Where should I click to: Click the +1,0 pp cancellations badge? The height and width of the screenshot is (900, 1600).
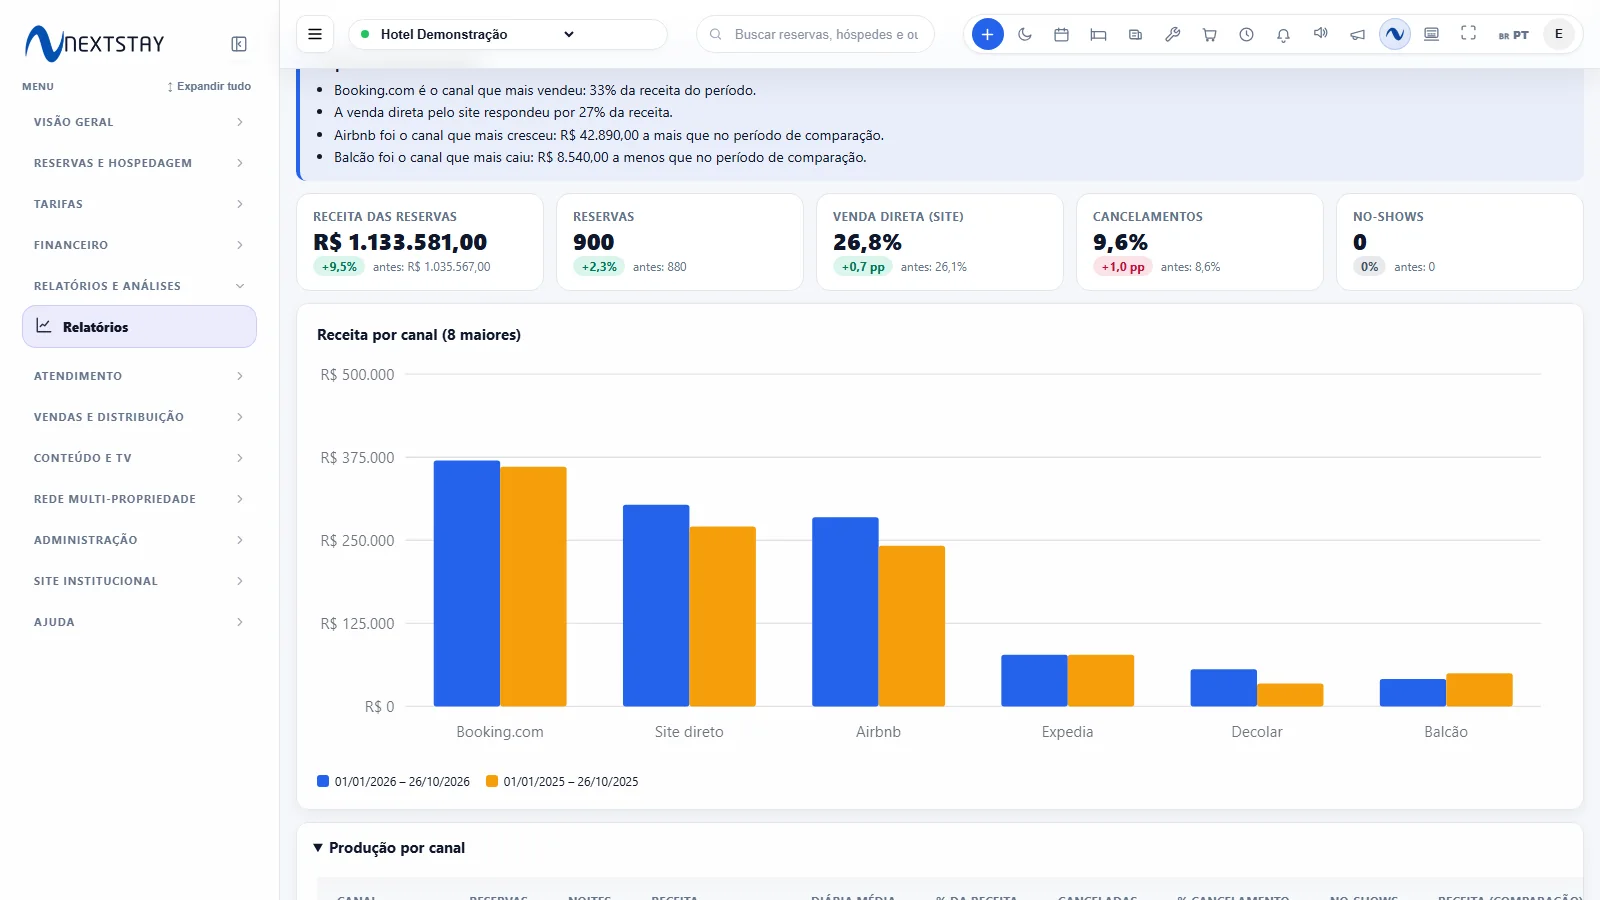click(1123, 267)
